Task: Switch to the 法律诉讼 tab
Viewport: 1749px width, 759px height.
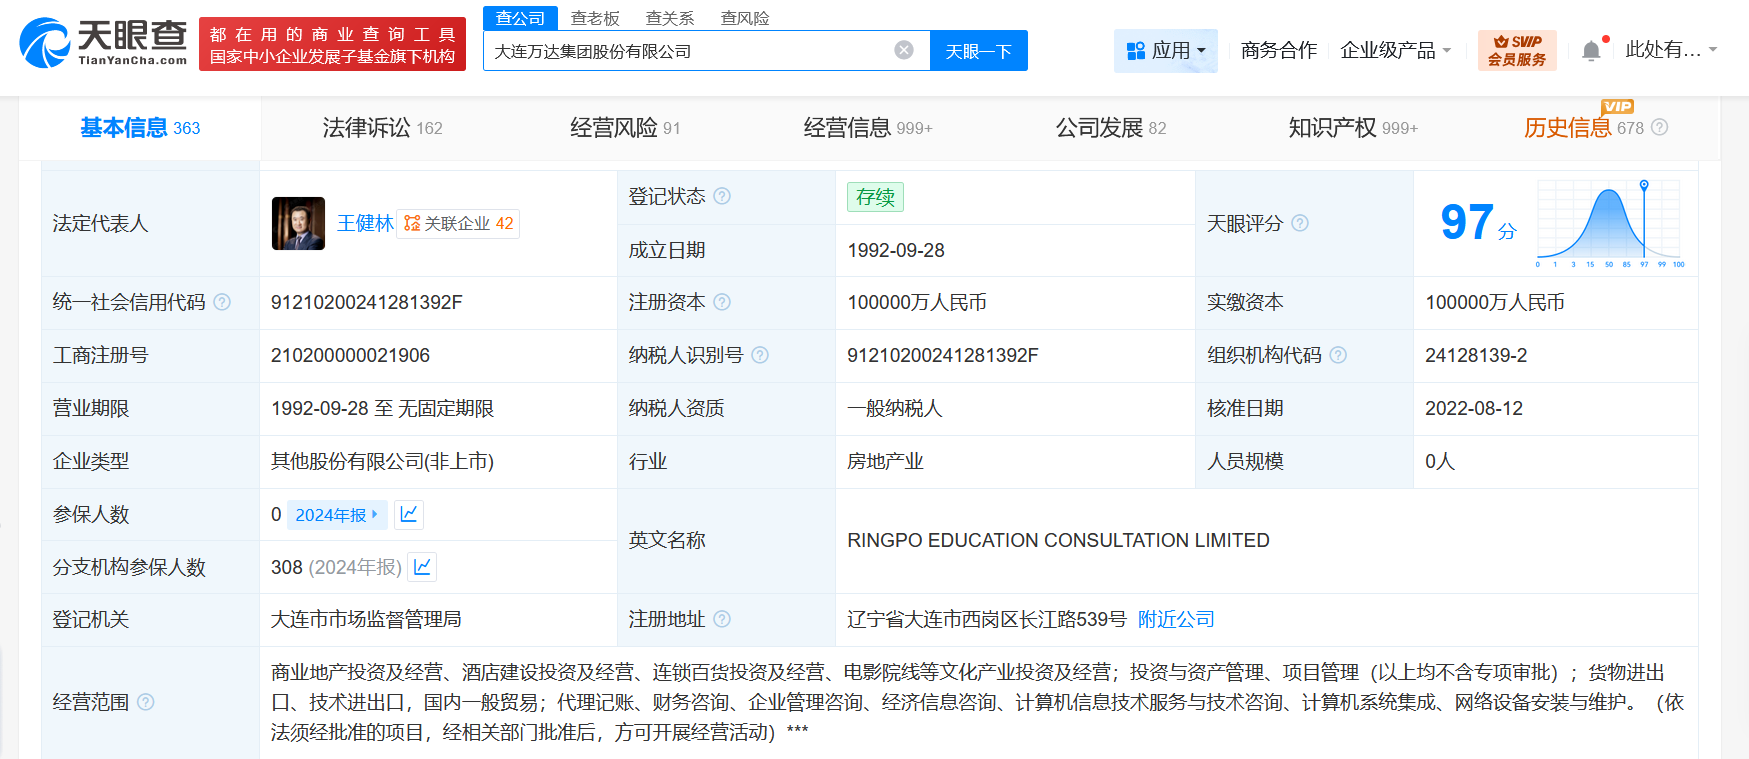Action: [382, 128]
